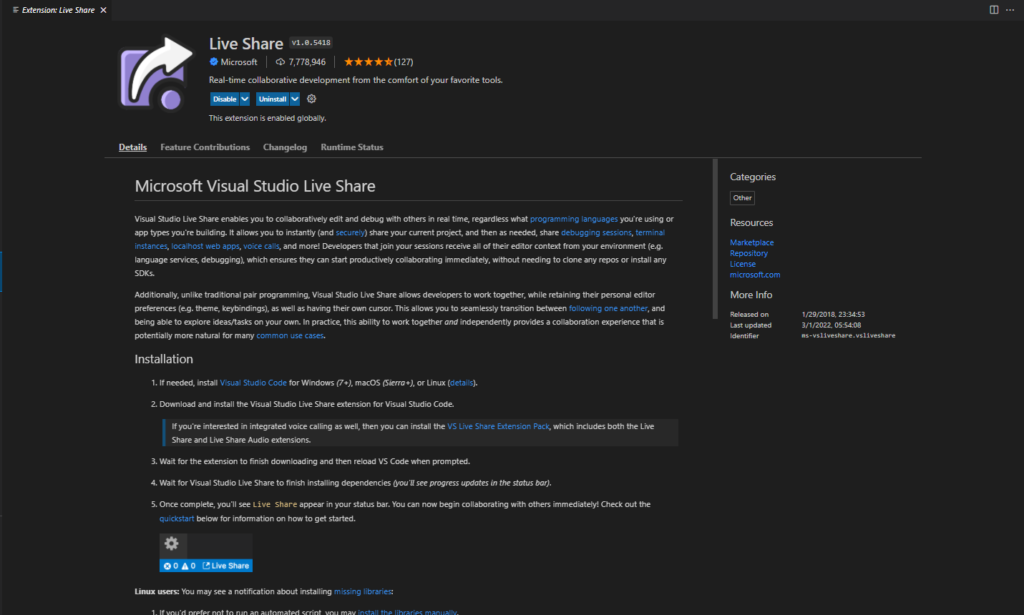Open the localhost web apps link

[205, 247]
